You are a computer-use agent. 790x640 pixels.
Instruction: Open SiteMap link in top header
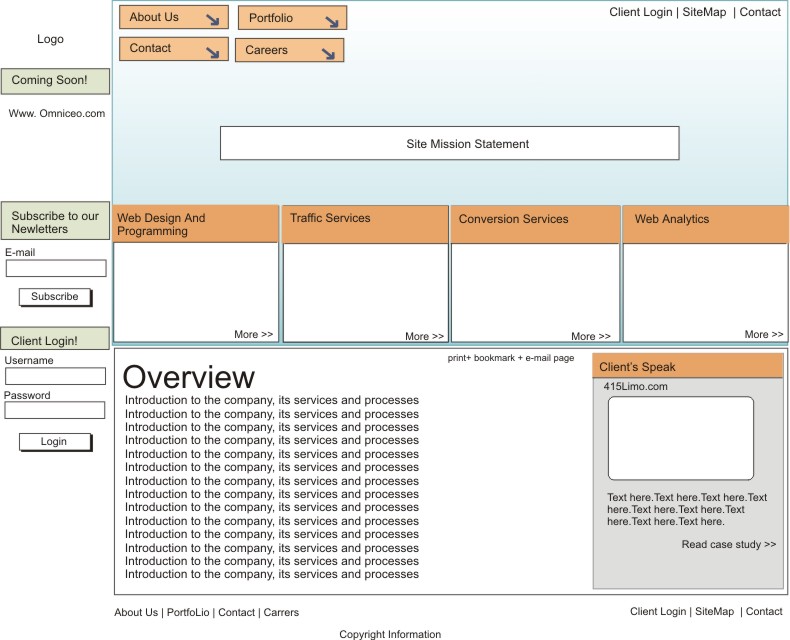coord(704,12)
